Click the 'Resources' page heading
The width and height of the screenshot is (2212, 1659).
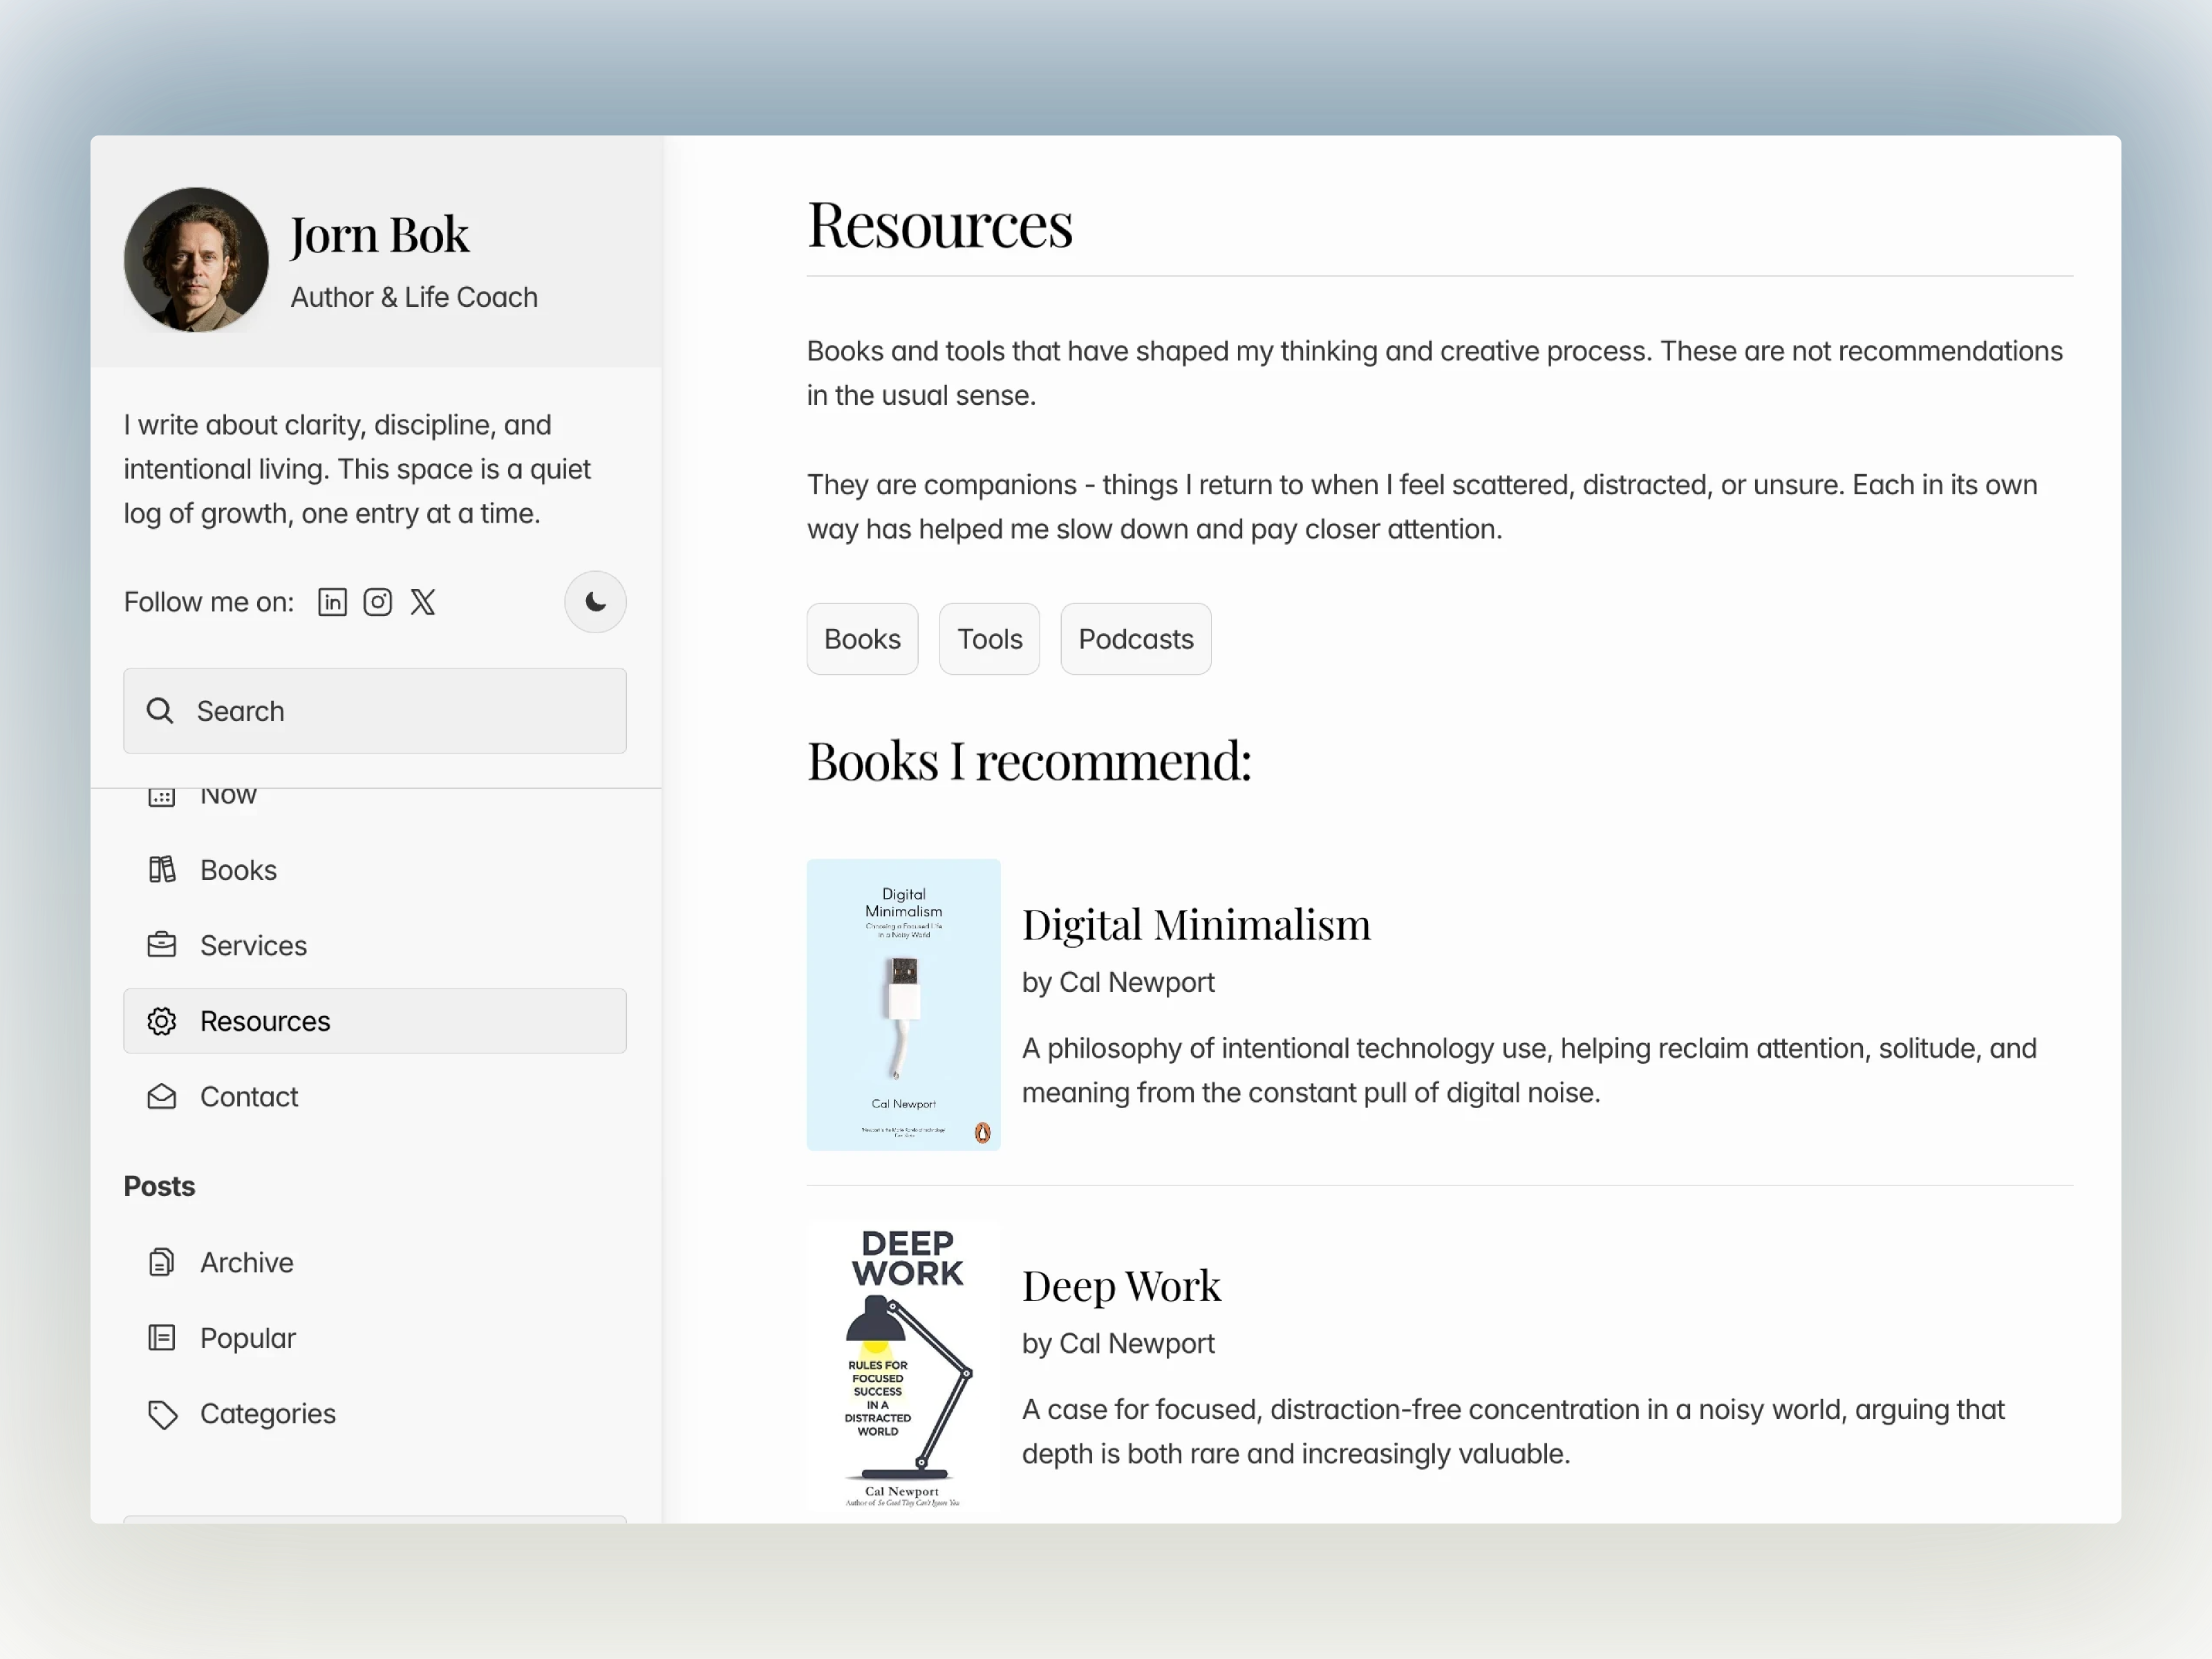click(940, 224)
